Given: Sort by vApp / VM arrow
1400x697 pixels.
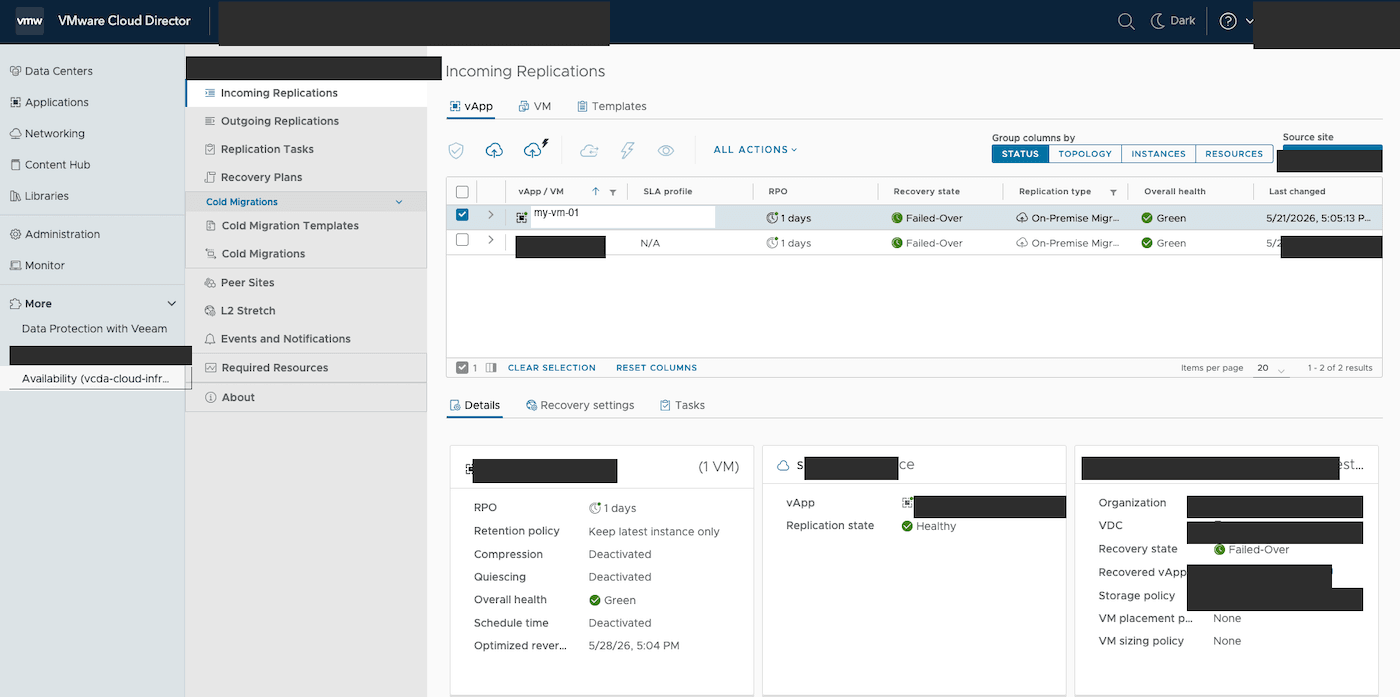Looking at the screenshot, I should coord(596,191).
